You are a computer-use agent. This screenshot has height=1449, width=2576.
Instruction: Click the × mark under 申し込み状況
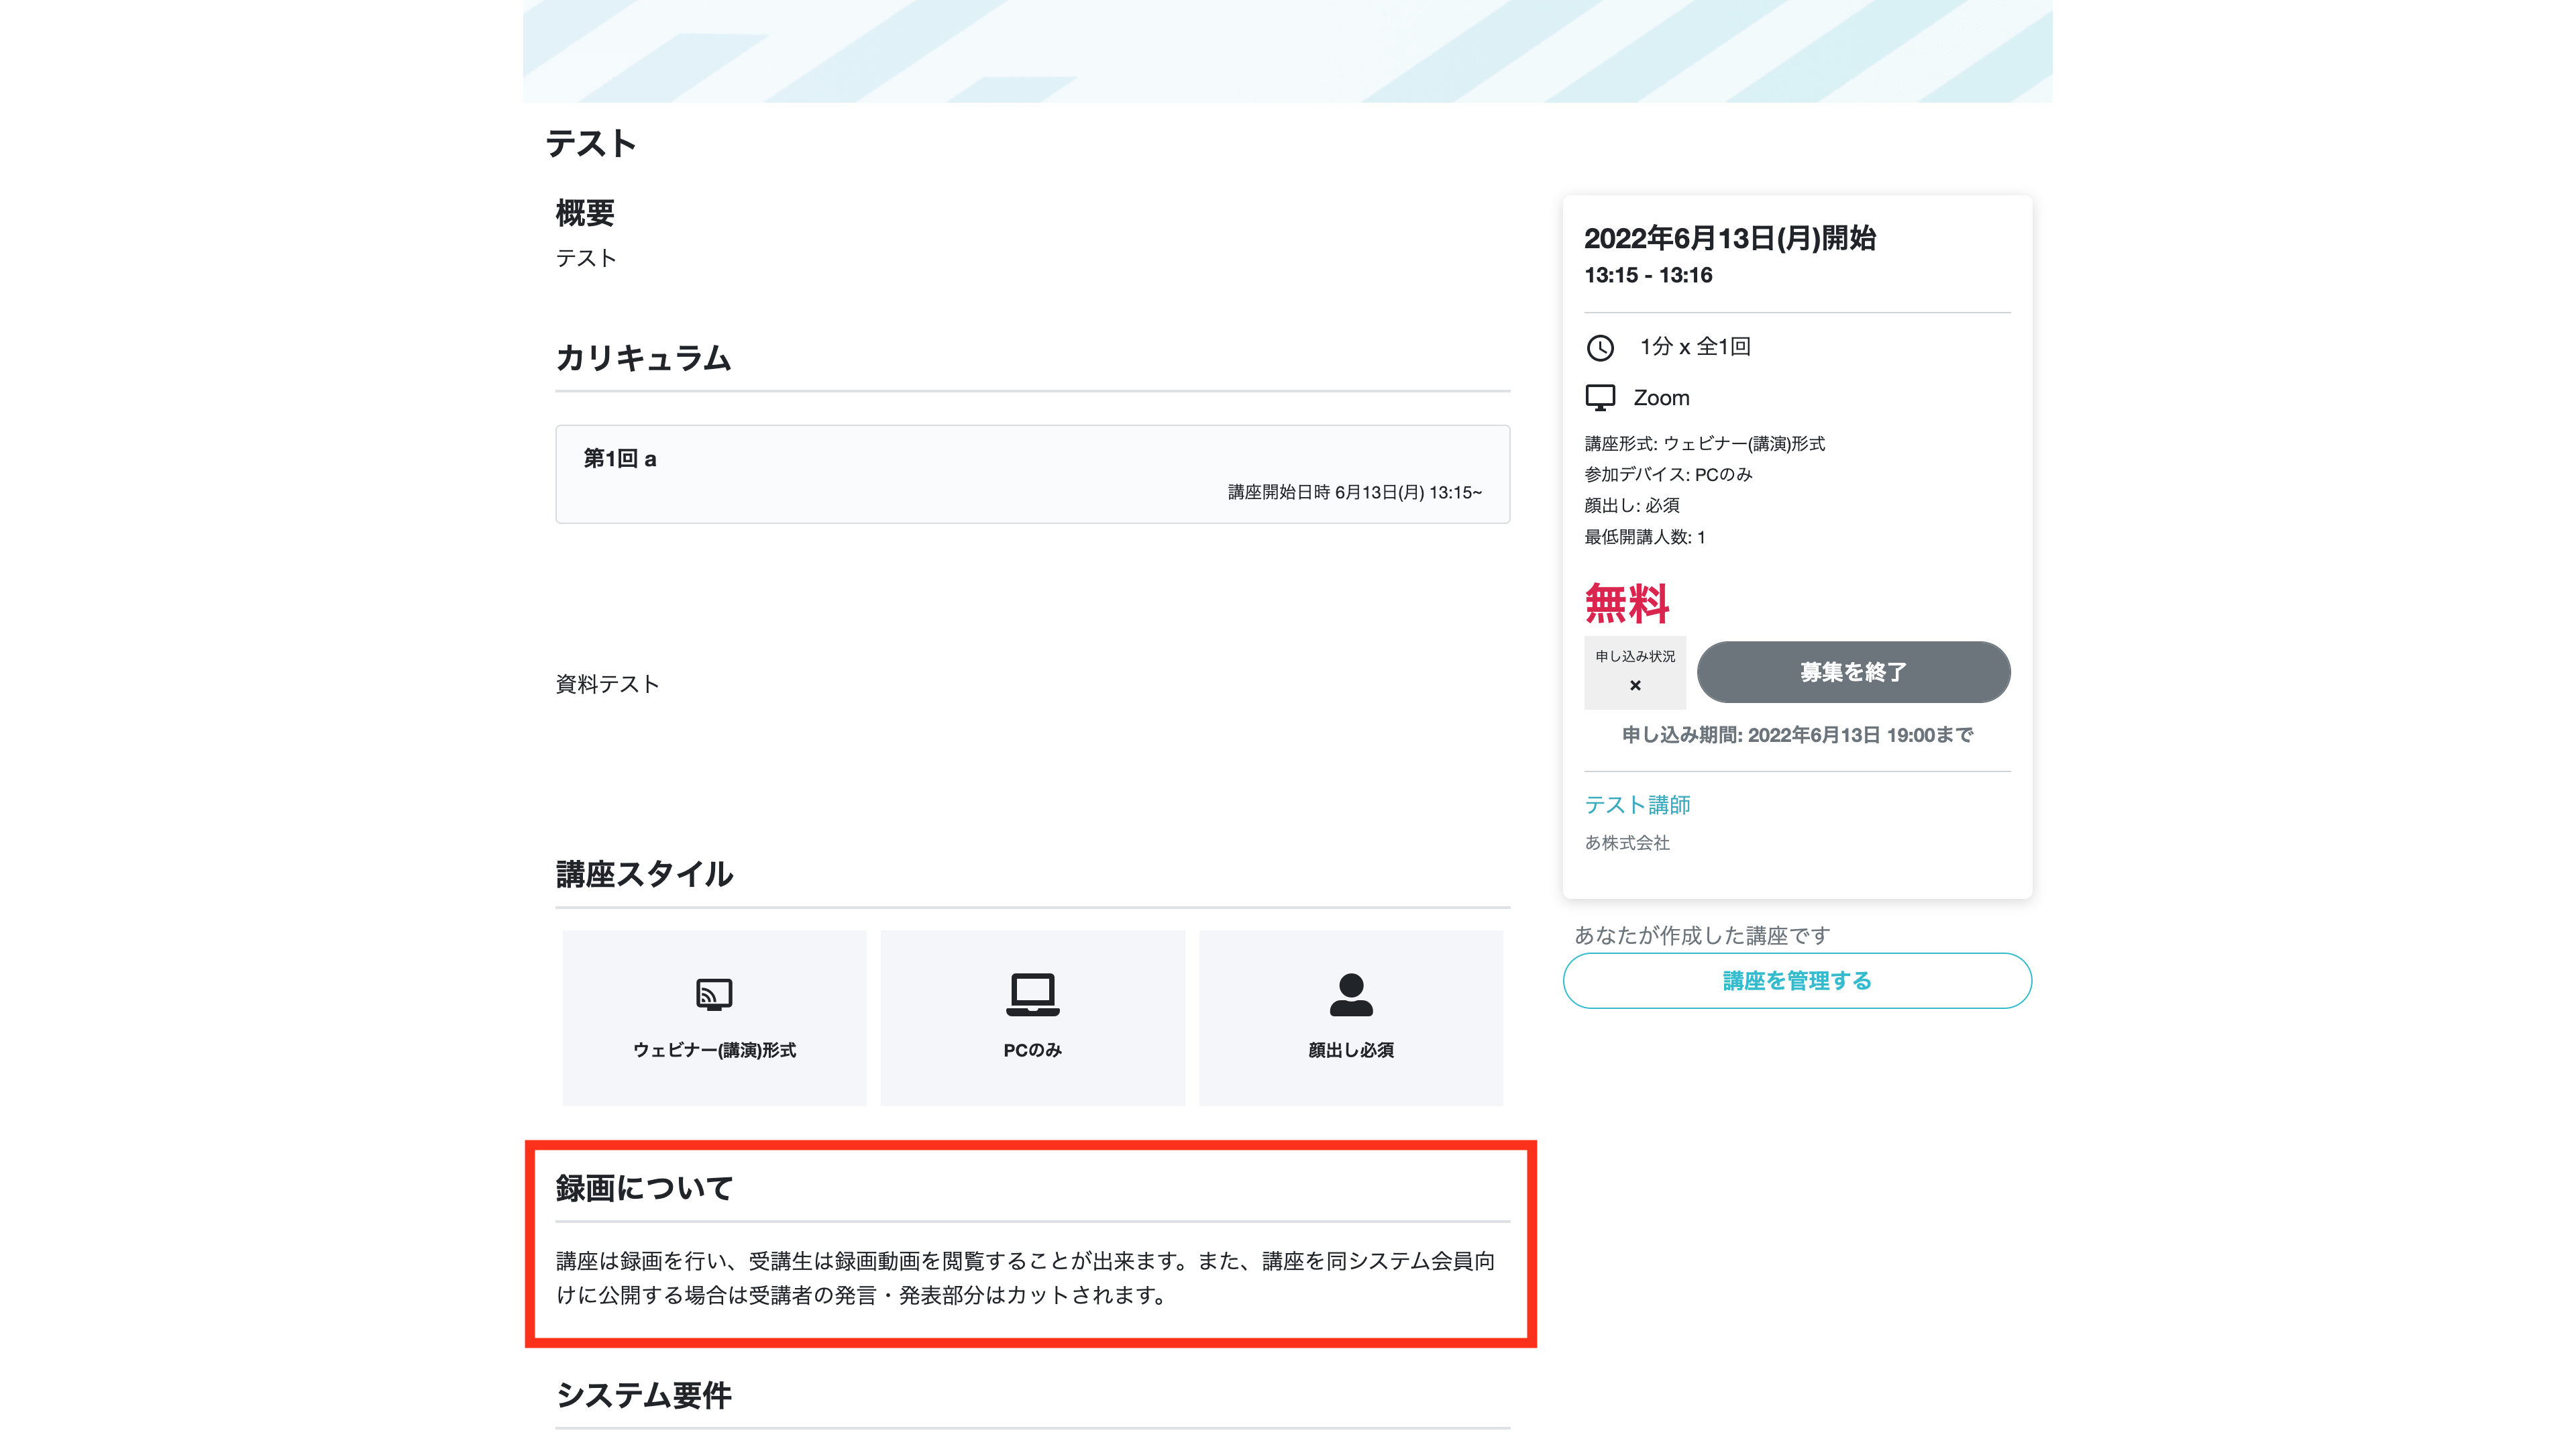[x=1635, y=685]
